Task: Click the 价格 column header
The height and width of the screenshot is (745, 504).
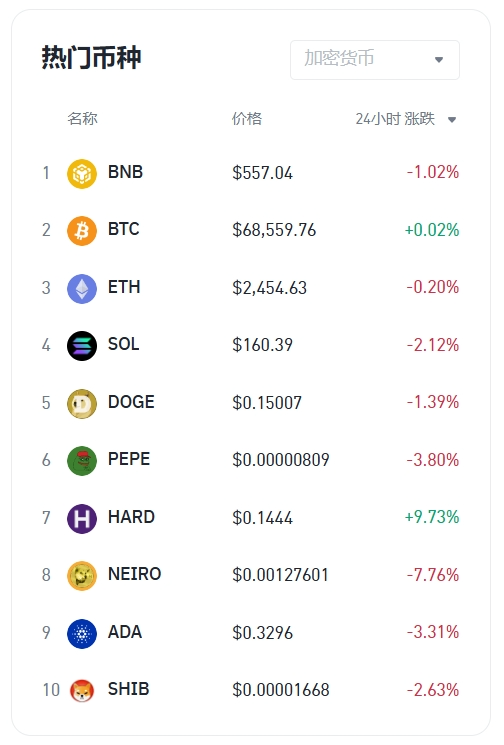Action: 247,118
